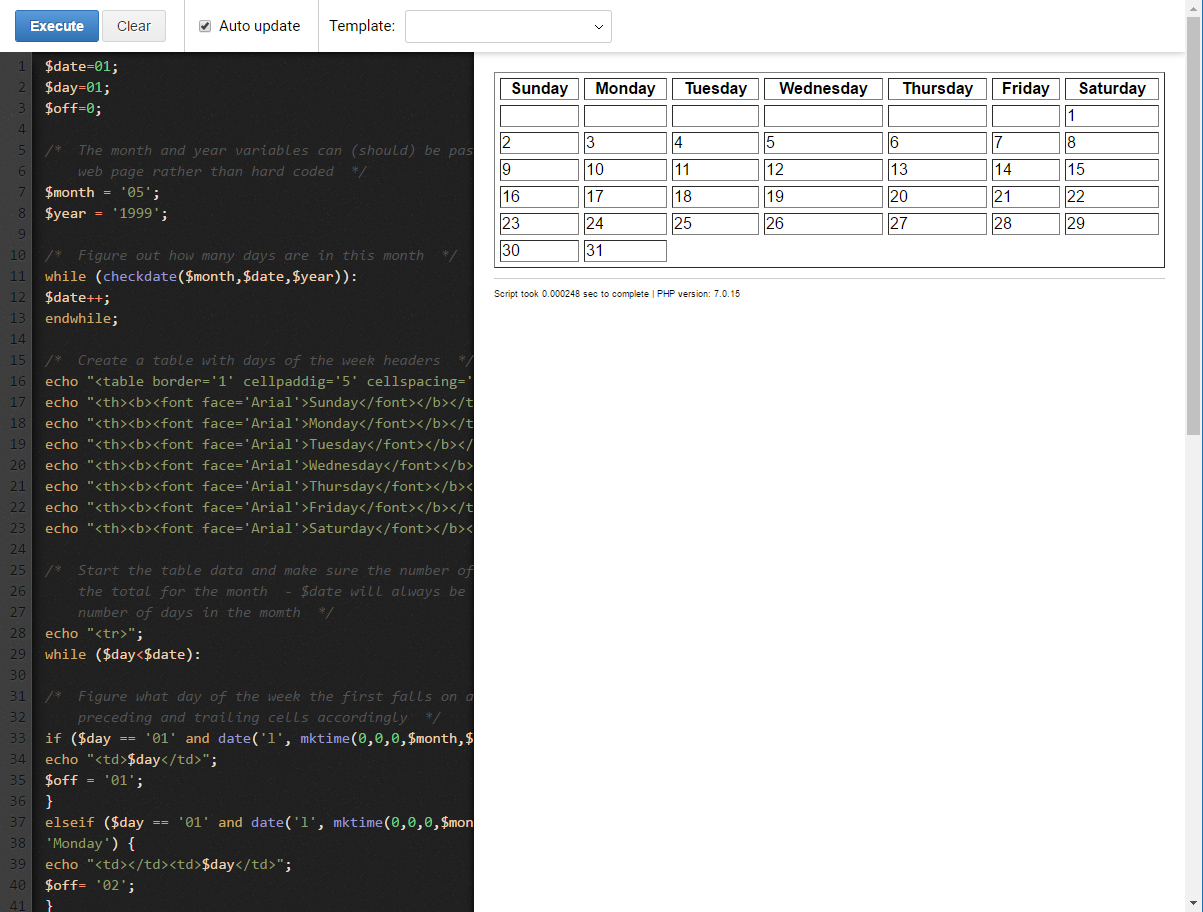Image resolution: width=1203 pixels, height=912 pixels.
Task: Click the 'Figure out how many days' comment
Action: 250,255
